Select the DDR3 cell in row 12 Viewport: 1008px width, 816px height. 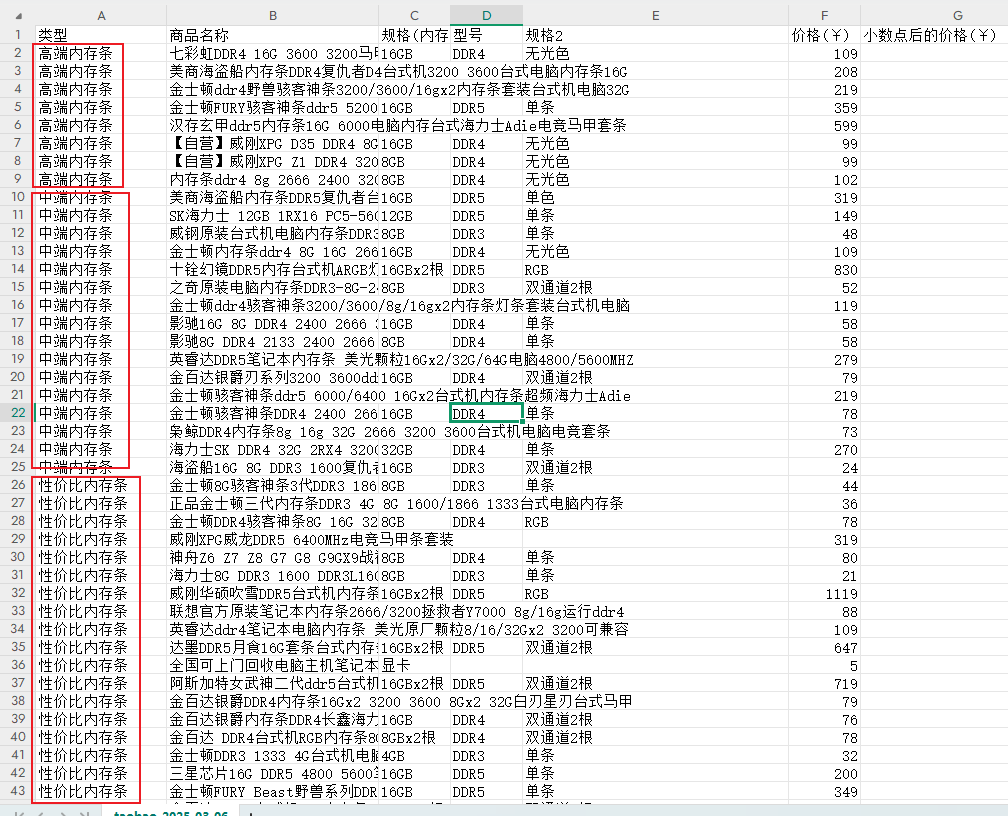tap(487, 233)
